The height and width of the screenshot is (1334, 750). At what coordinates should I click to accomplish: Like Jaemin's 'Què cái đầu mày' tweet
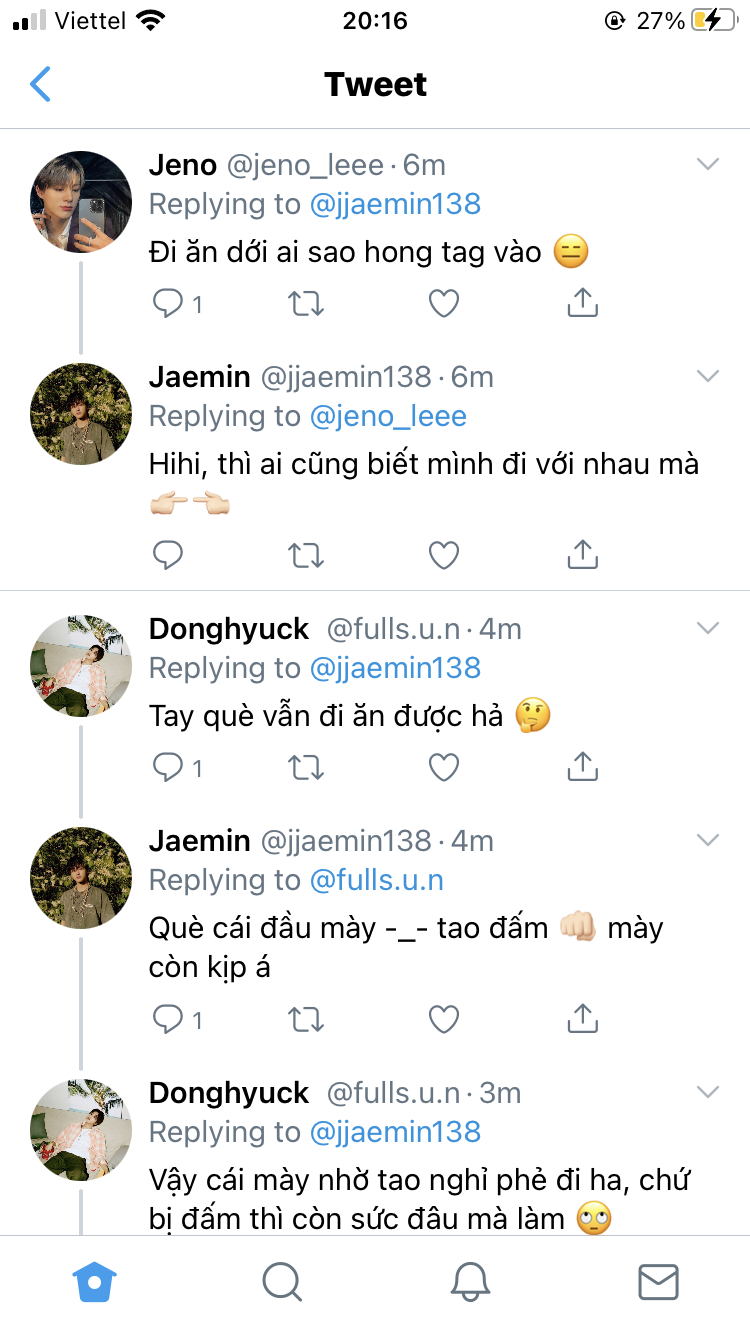pos(444,1019)
